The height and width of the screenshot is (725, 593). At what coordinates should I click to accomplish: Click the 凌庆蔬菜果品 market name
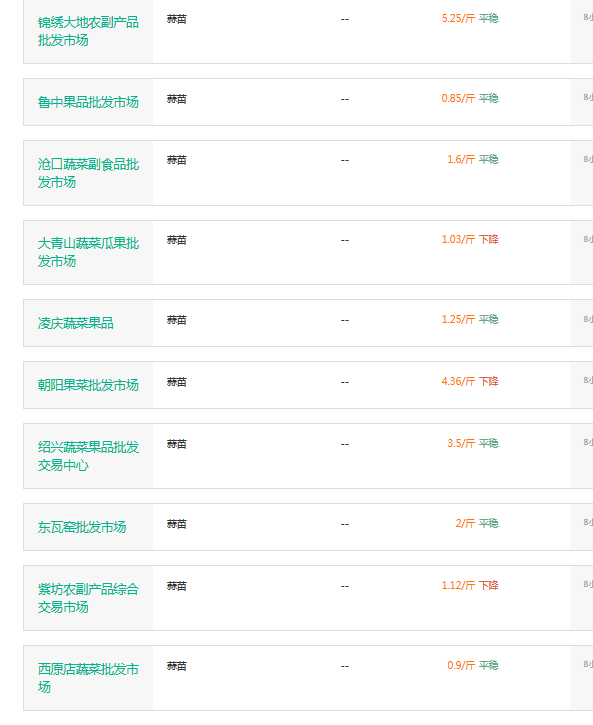pos(75,323)
